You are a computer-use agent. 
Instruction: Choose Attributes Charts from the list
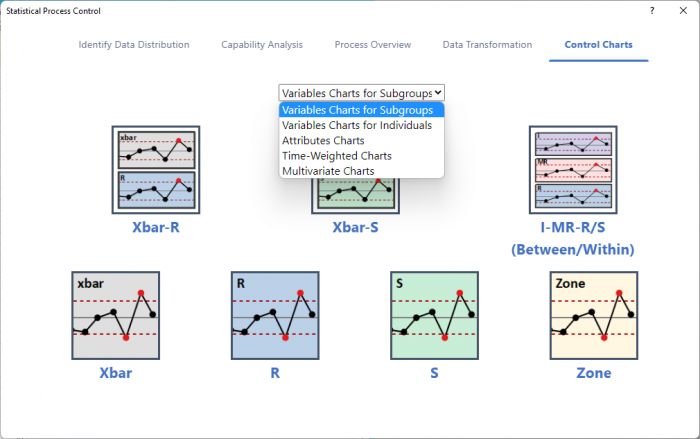[323, 141]
